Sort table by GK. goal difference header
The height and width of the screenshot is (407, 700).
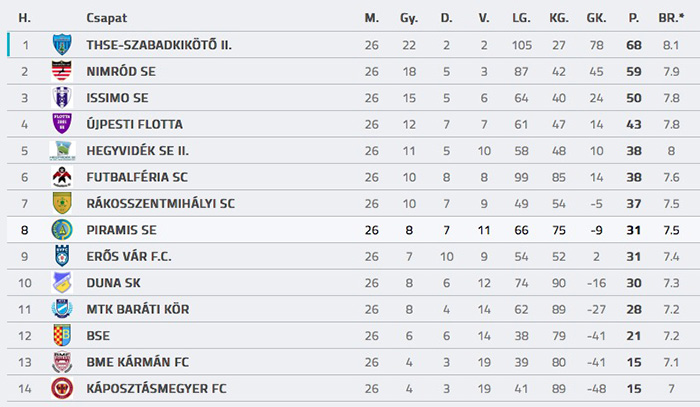(x=596, y=18)
